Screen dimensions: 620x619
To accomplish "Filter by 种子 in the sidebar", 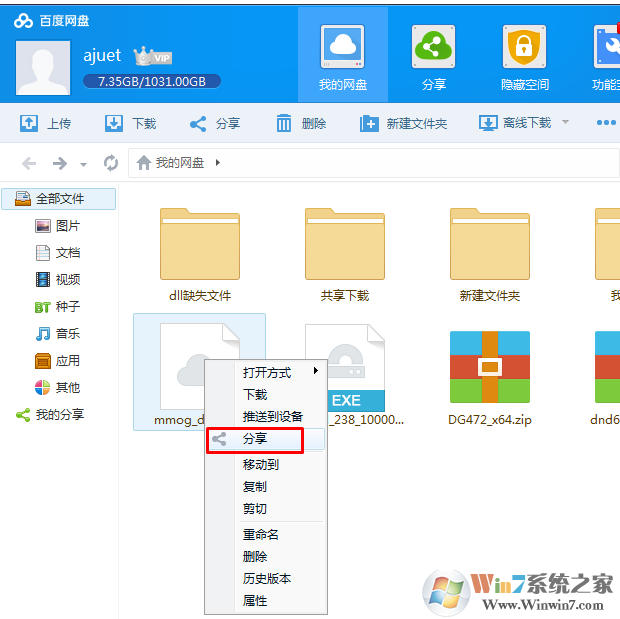I will [58, 307].
